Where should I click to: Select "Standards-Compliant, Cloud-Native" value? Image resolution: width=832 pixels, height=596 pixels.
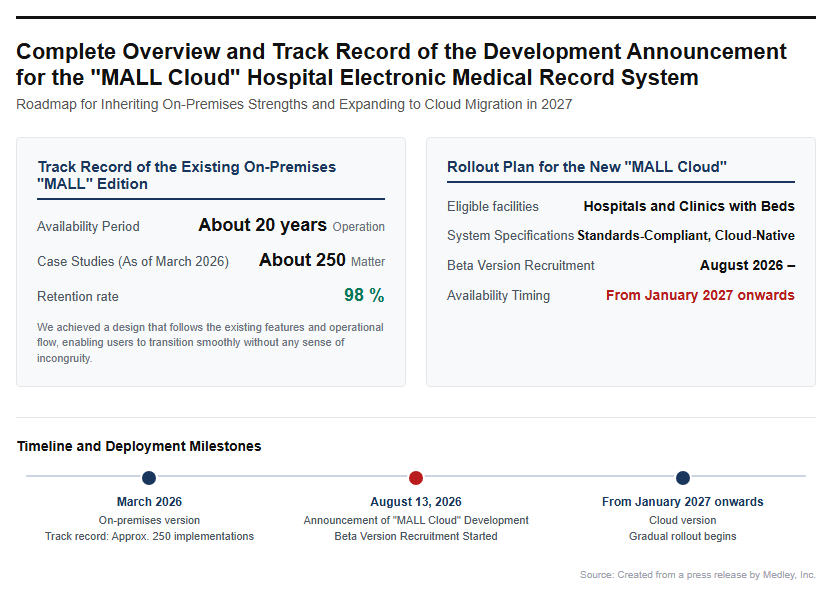686,236
